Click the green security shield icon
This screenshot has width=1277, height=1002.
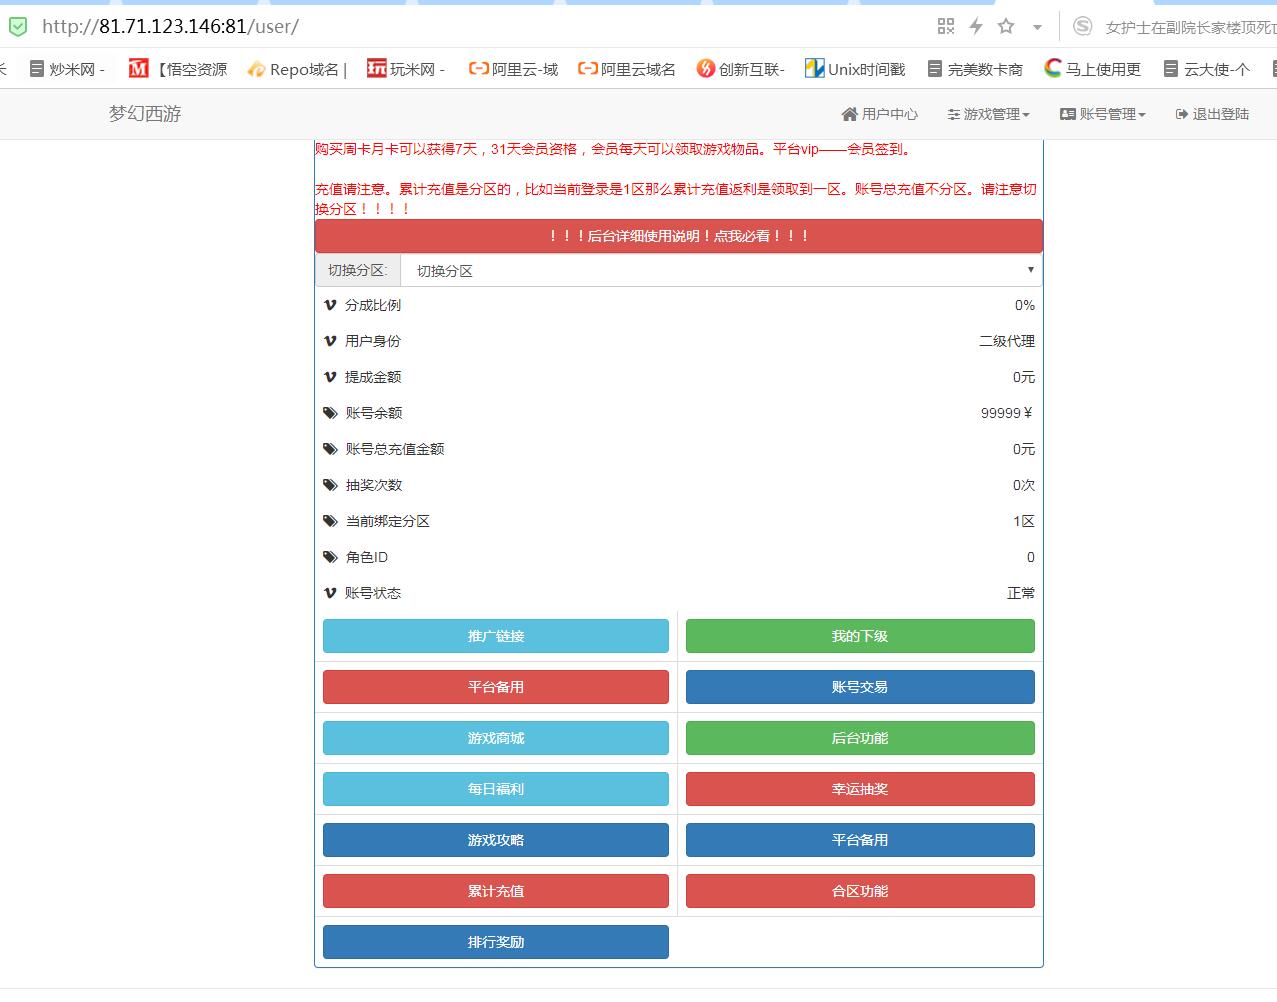[18, 26]
